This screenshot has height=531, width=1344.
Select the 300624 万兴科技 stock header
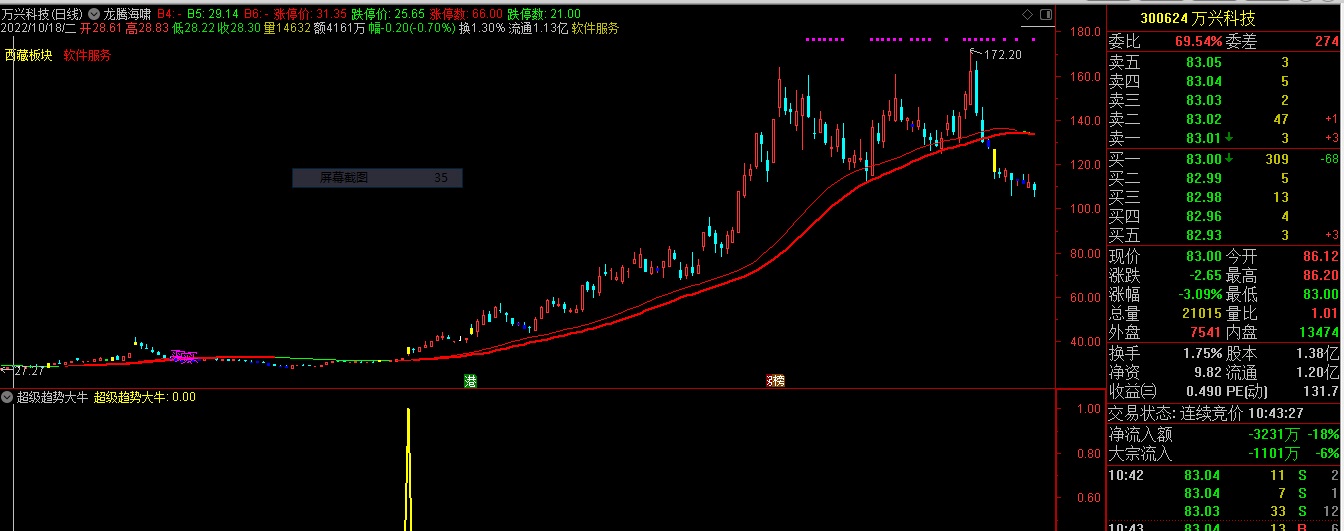(x=1198, y=19)
